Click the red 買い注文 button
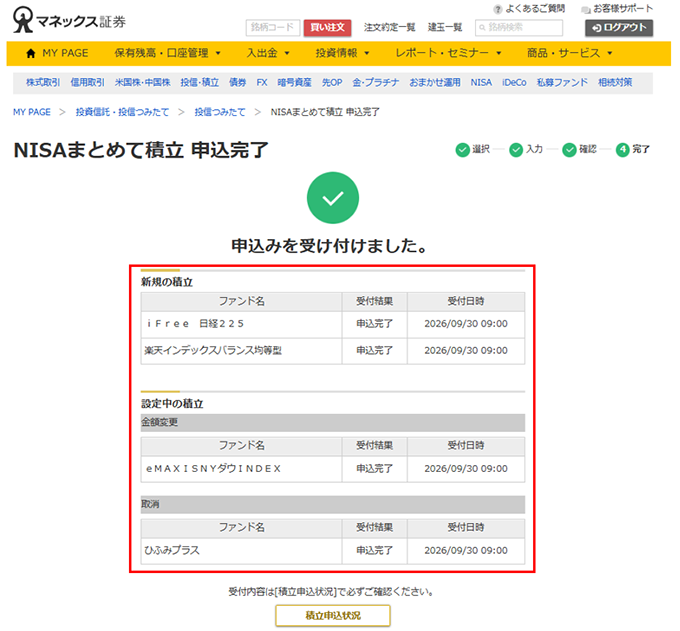The image size is (680, 631). pyautogui.click(x=327, y=28)
